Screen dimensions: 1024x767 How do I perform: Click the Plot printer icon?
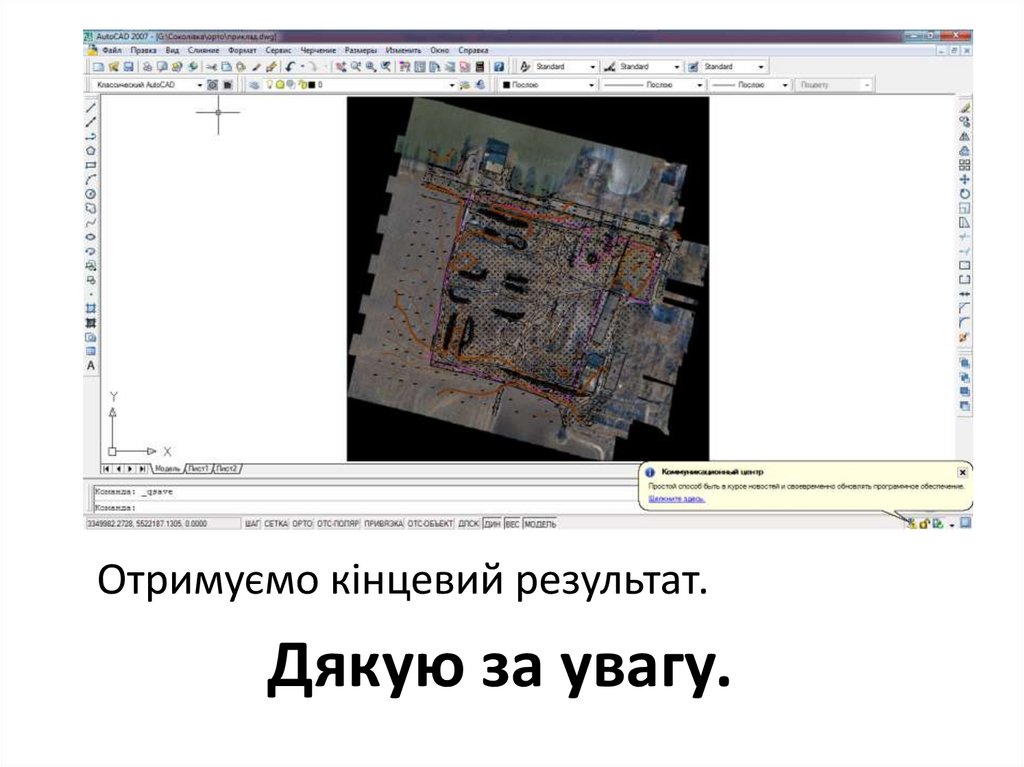click(148, 67)
